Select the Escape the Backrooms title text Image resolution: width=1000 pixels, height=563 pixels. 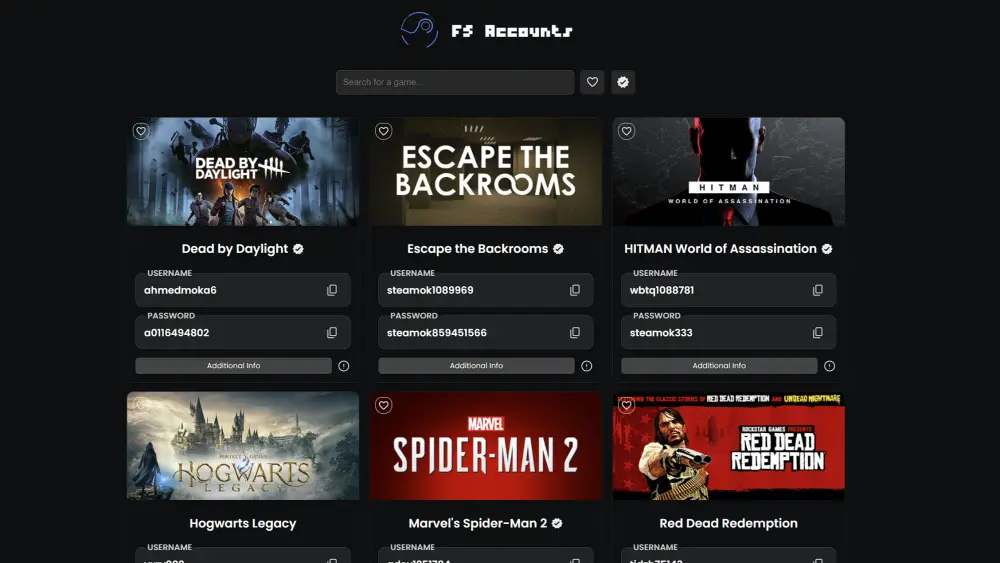pyautogui.click(x=478, y=249)
